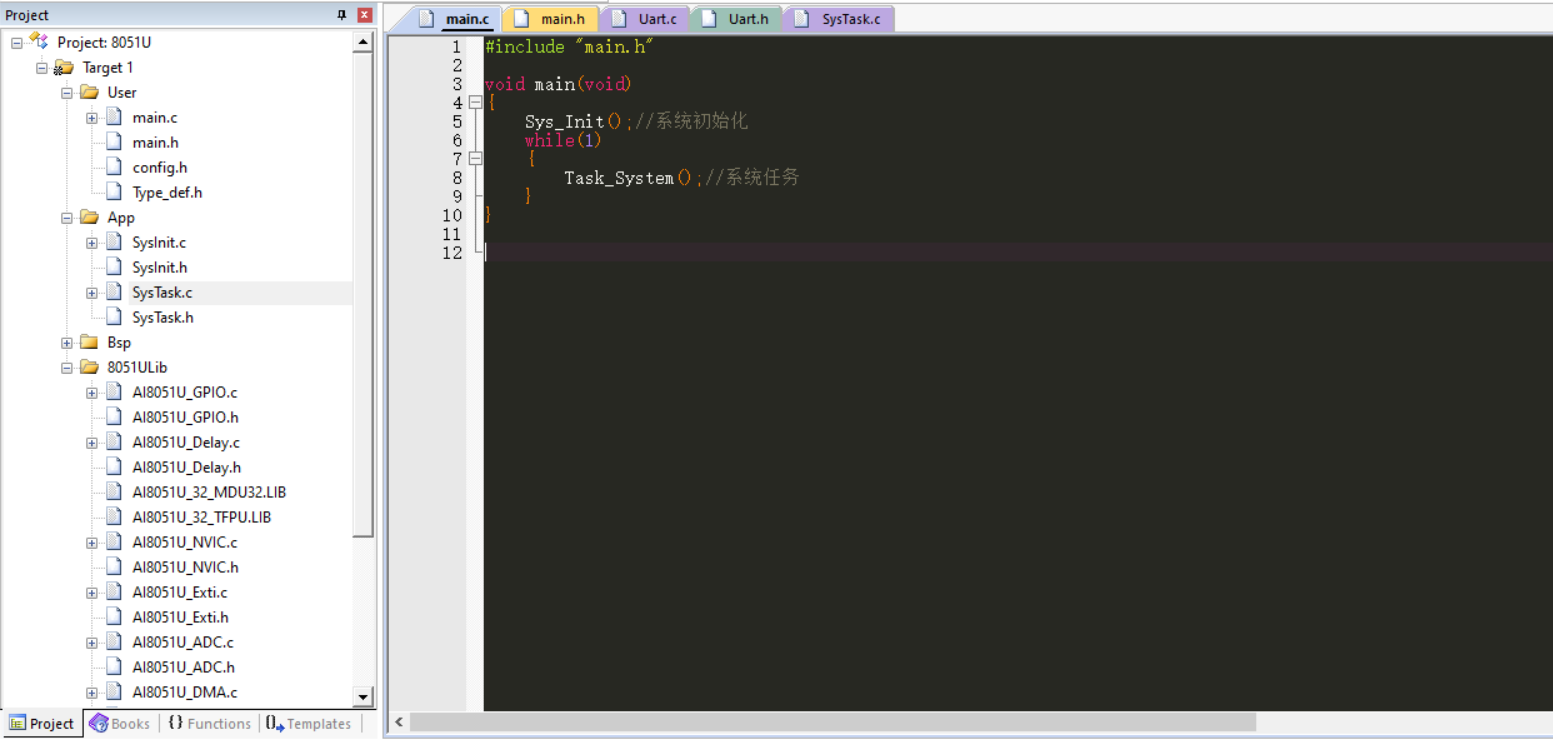Click the editor horizontal scrollbar thumb
The height and width of the screenshot is (743, 1553).
click(x=832, y=722)
